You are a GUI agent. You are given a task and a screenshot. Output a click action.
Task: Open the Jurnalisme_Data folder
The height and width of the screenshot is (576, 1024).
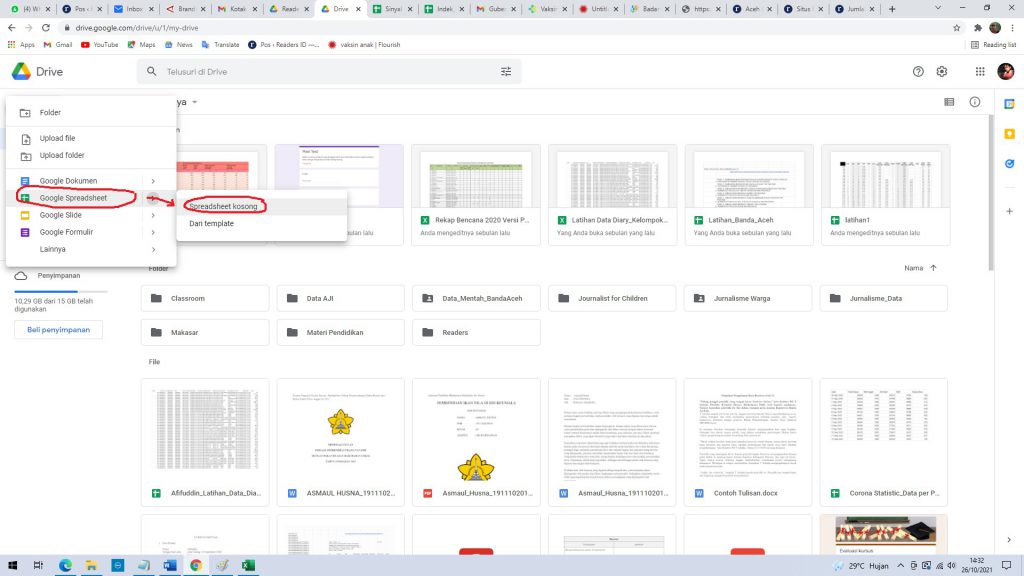(x=884, y=298)
